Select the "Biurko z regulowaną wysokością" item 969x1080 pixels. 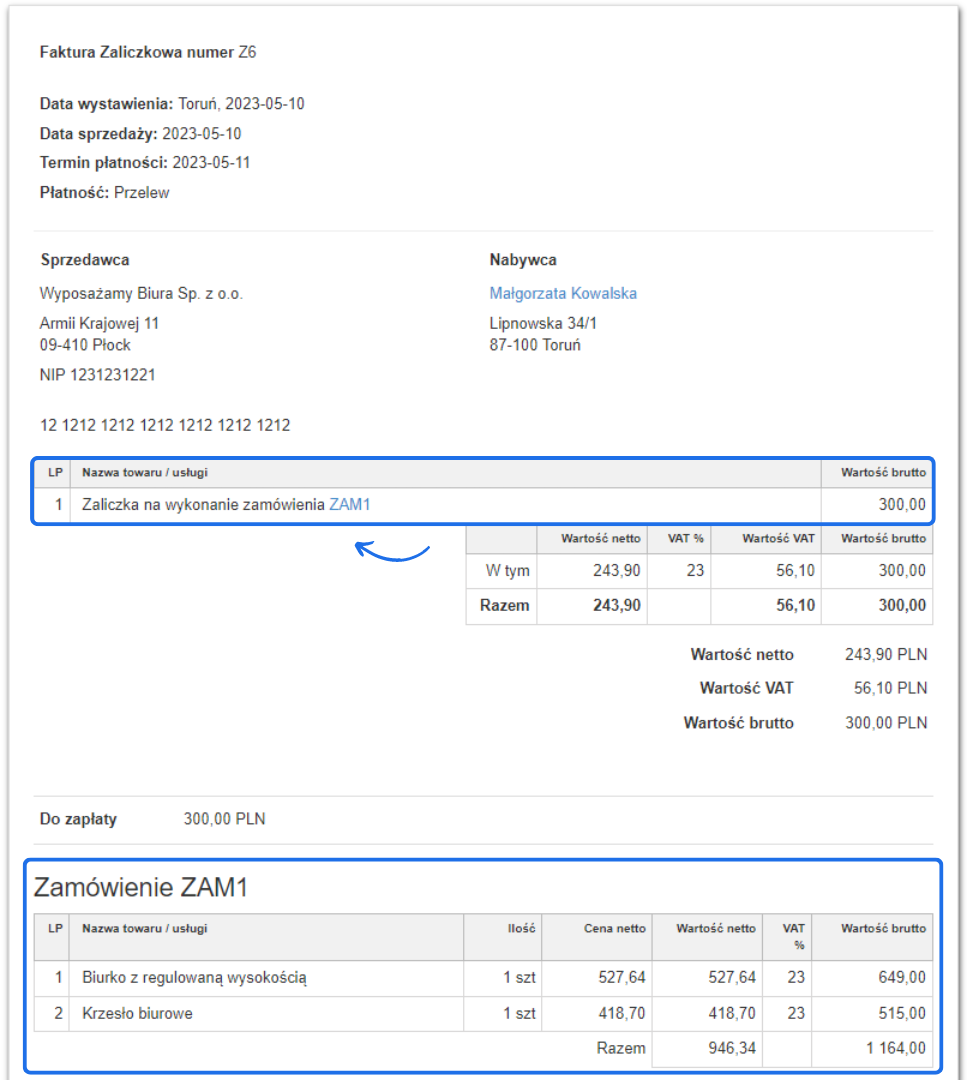click(x=194, y=978)
